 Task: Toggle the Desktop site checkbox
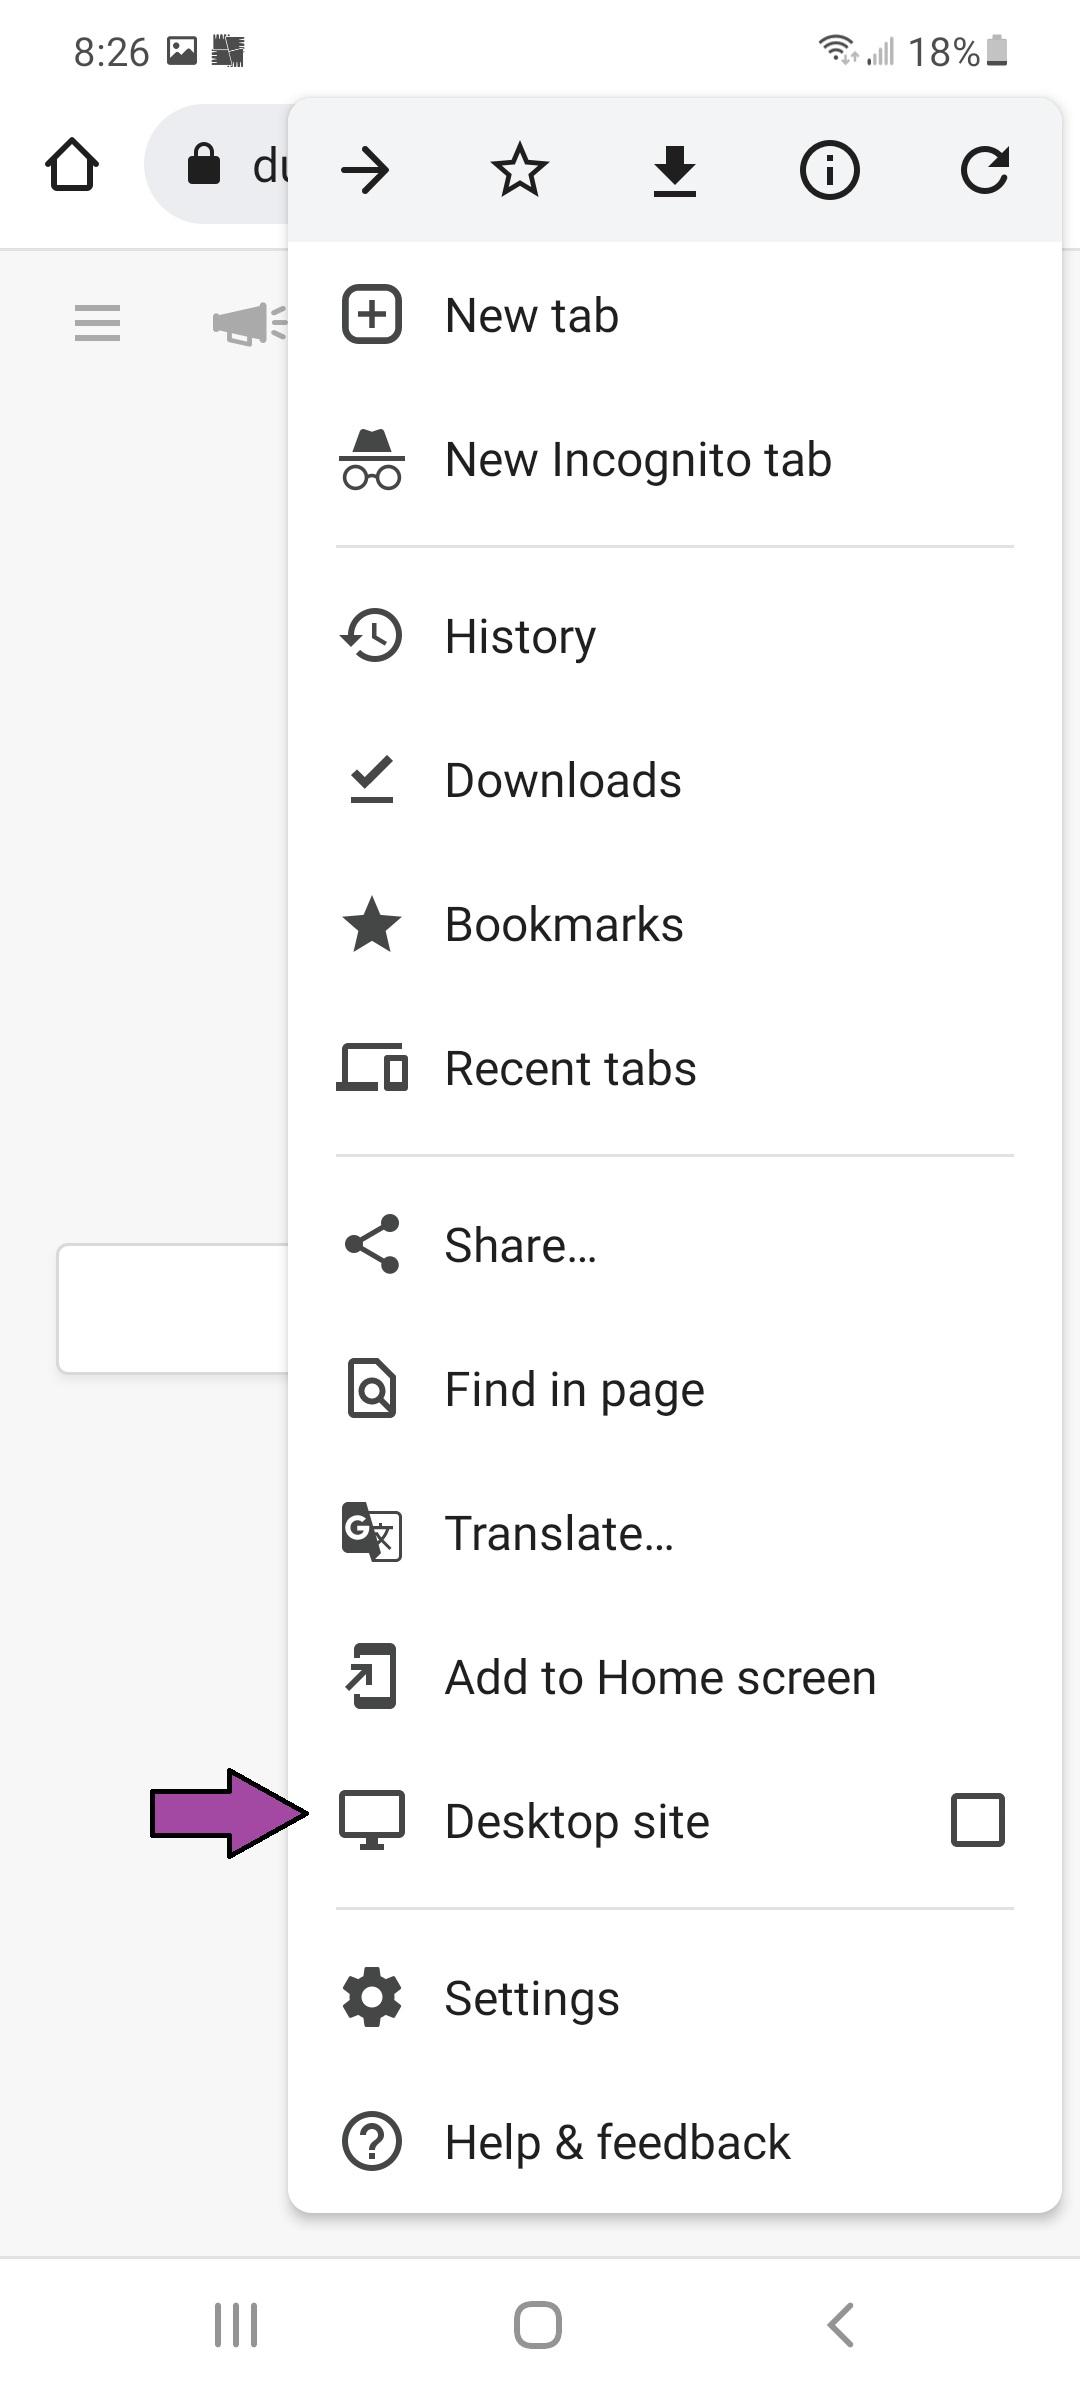(x=977, y=1820)
